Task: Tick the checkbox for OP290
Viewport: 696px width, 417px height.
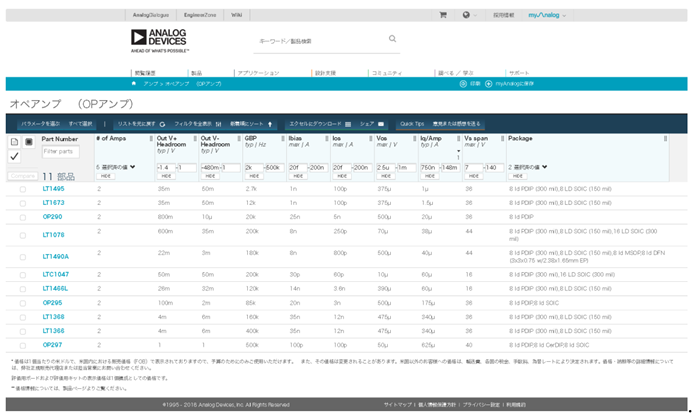Action: [23, 218]
